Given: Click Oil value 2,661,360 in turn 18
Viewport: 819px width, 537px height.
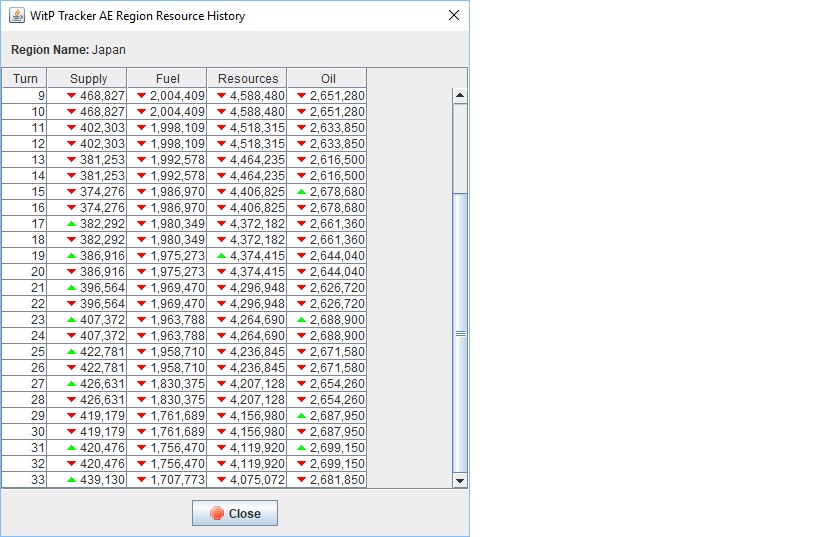Looking at the screenshot, I should [337, 240].
